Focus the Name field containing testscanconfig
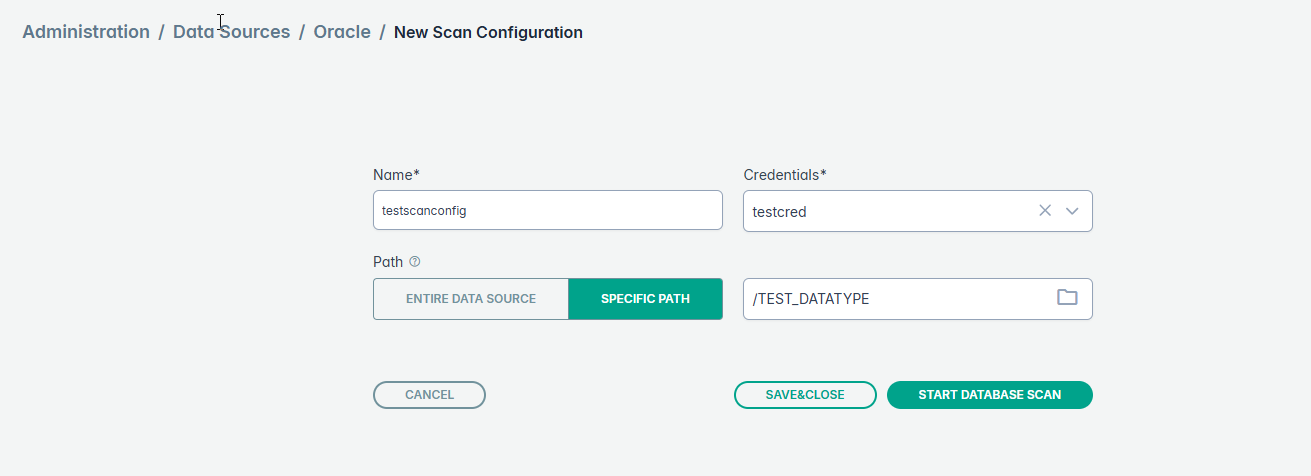1311x476 pixels. [x=547, y=211]
